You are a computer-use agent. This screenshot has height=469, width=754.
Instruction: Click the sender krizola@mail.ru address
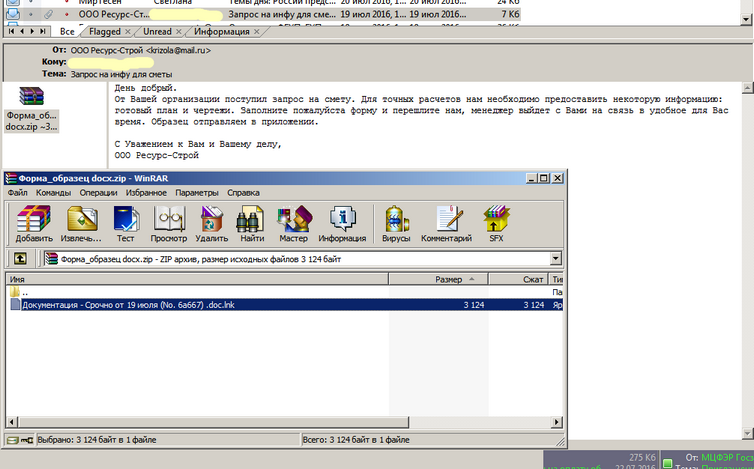pos(178,50)
